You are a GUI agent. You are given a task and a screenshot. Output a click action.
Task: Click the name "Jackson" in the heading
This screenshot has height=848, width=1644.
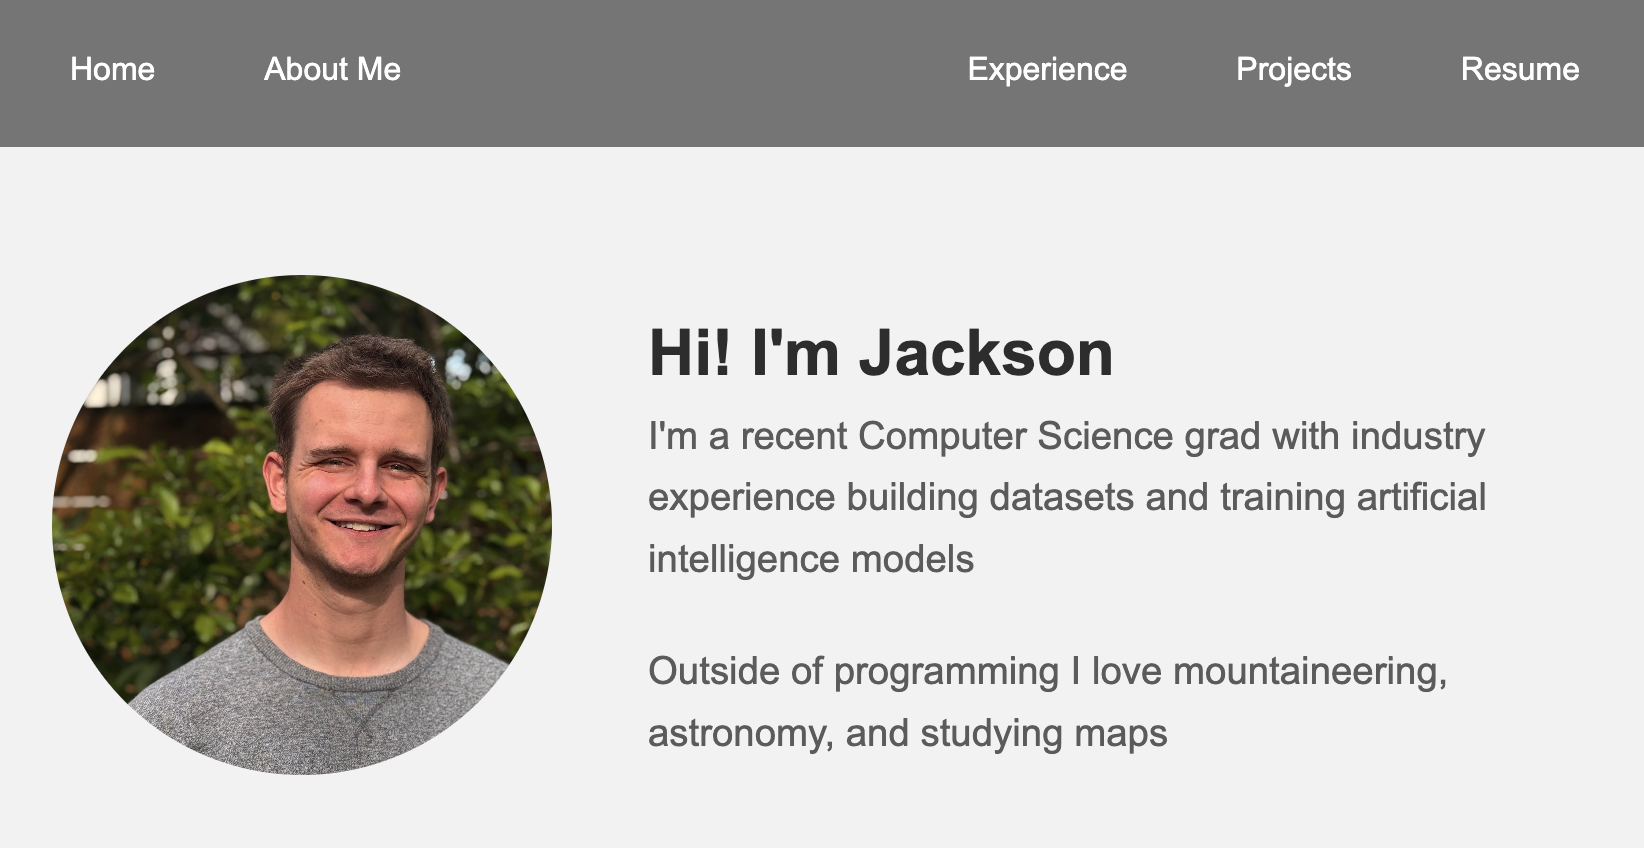coord(986,353)
